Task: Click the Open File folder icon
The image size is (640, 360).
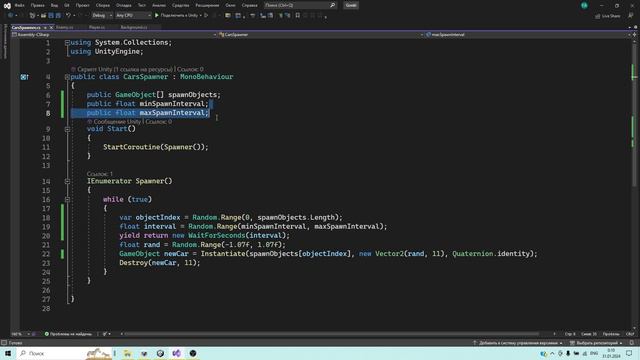Action: pos(43,15)
